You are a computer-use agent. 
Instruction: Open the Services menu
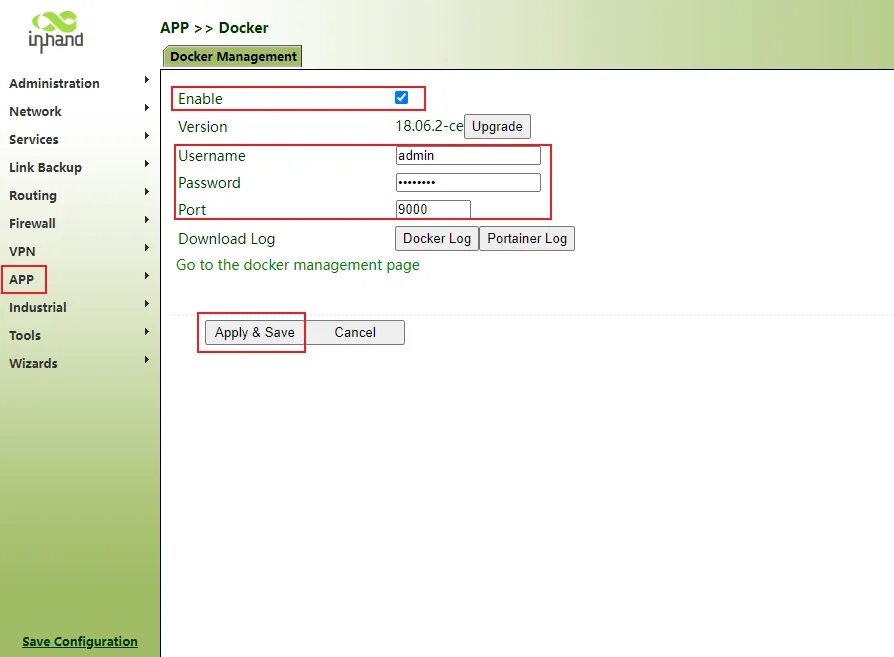[x=34, y=139]
